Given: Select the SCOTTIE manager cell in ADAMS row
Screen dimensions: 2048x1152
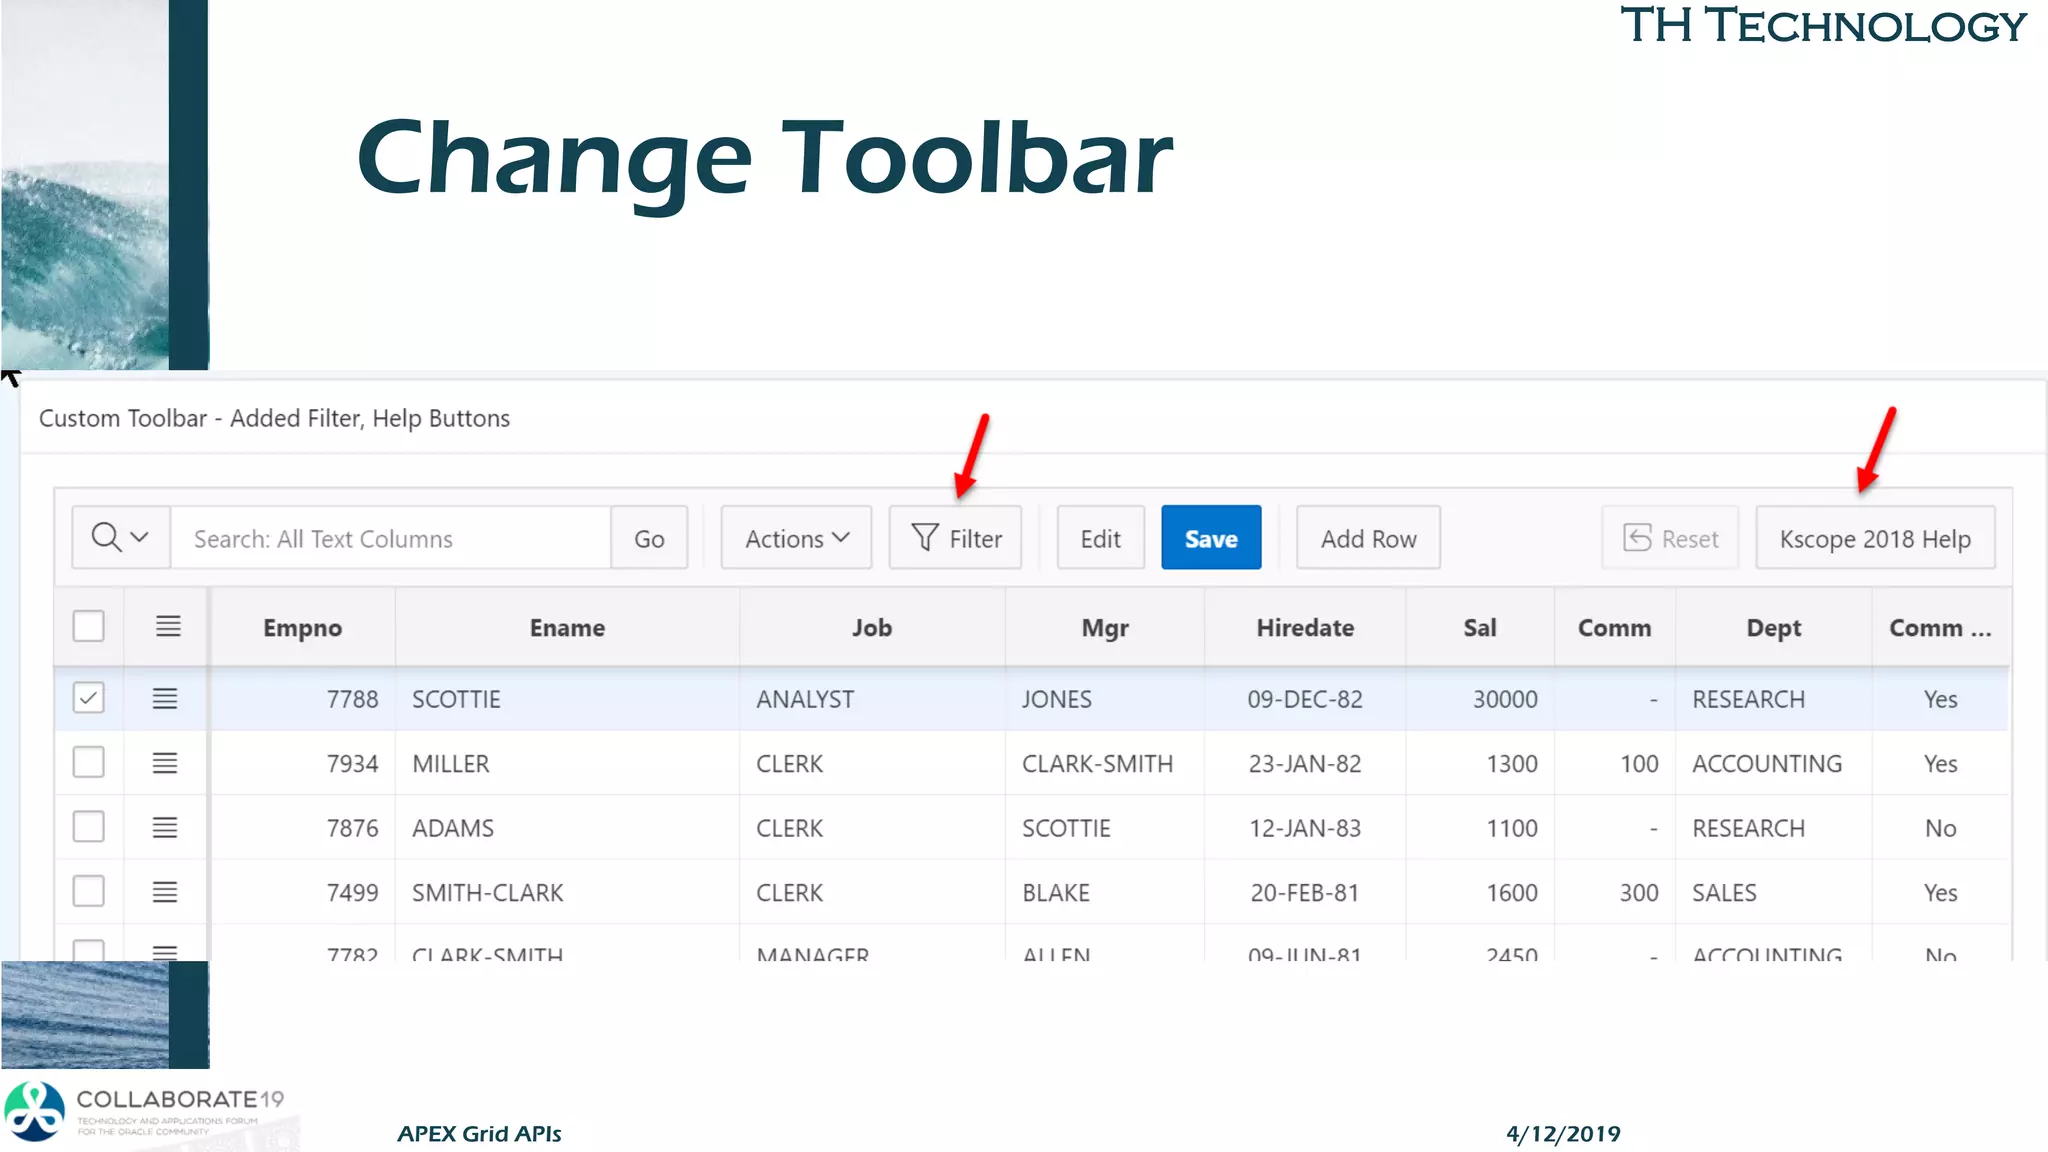Looking at the screenshot, I should pos(1105,828).
